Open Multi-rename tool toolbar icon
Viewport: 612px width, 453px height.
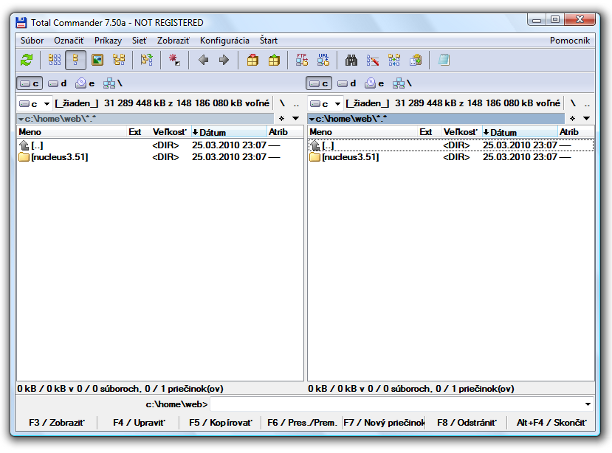(373, 60)
